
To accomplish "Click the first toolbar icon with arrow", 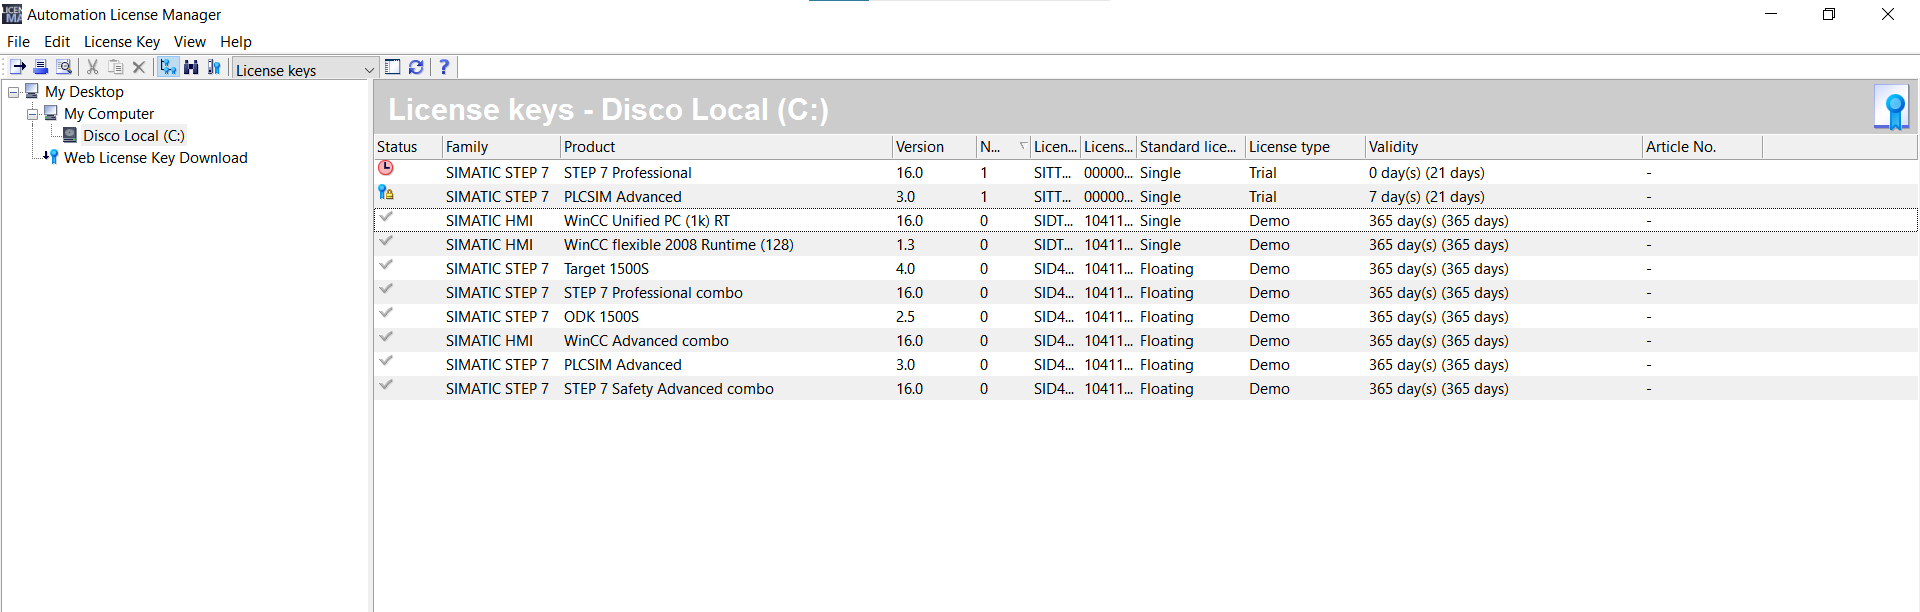I will (x=18, y=67).
